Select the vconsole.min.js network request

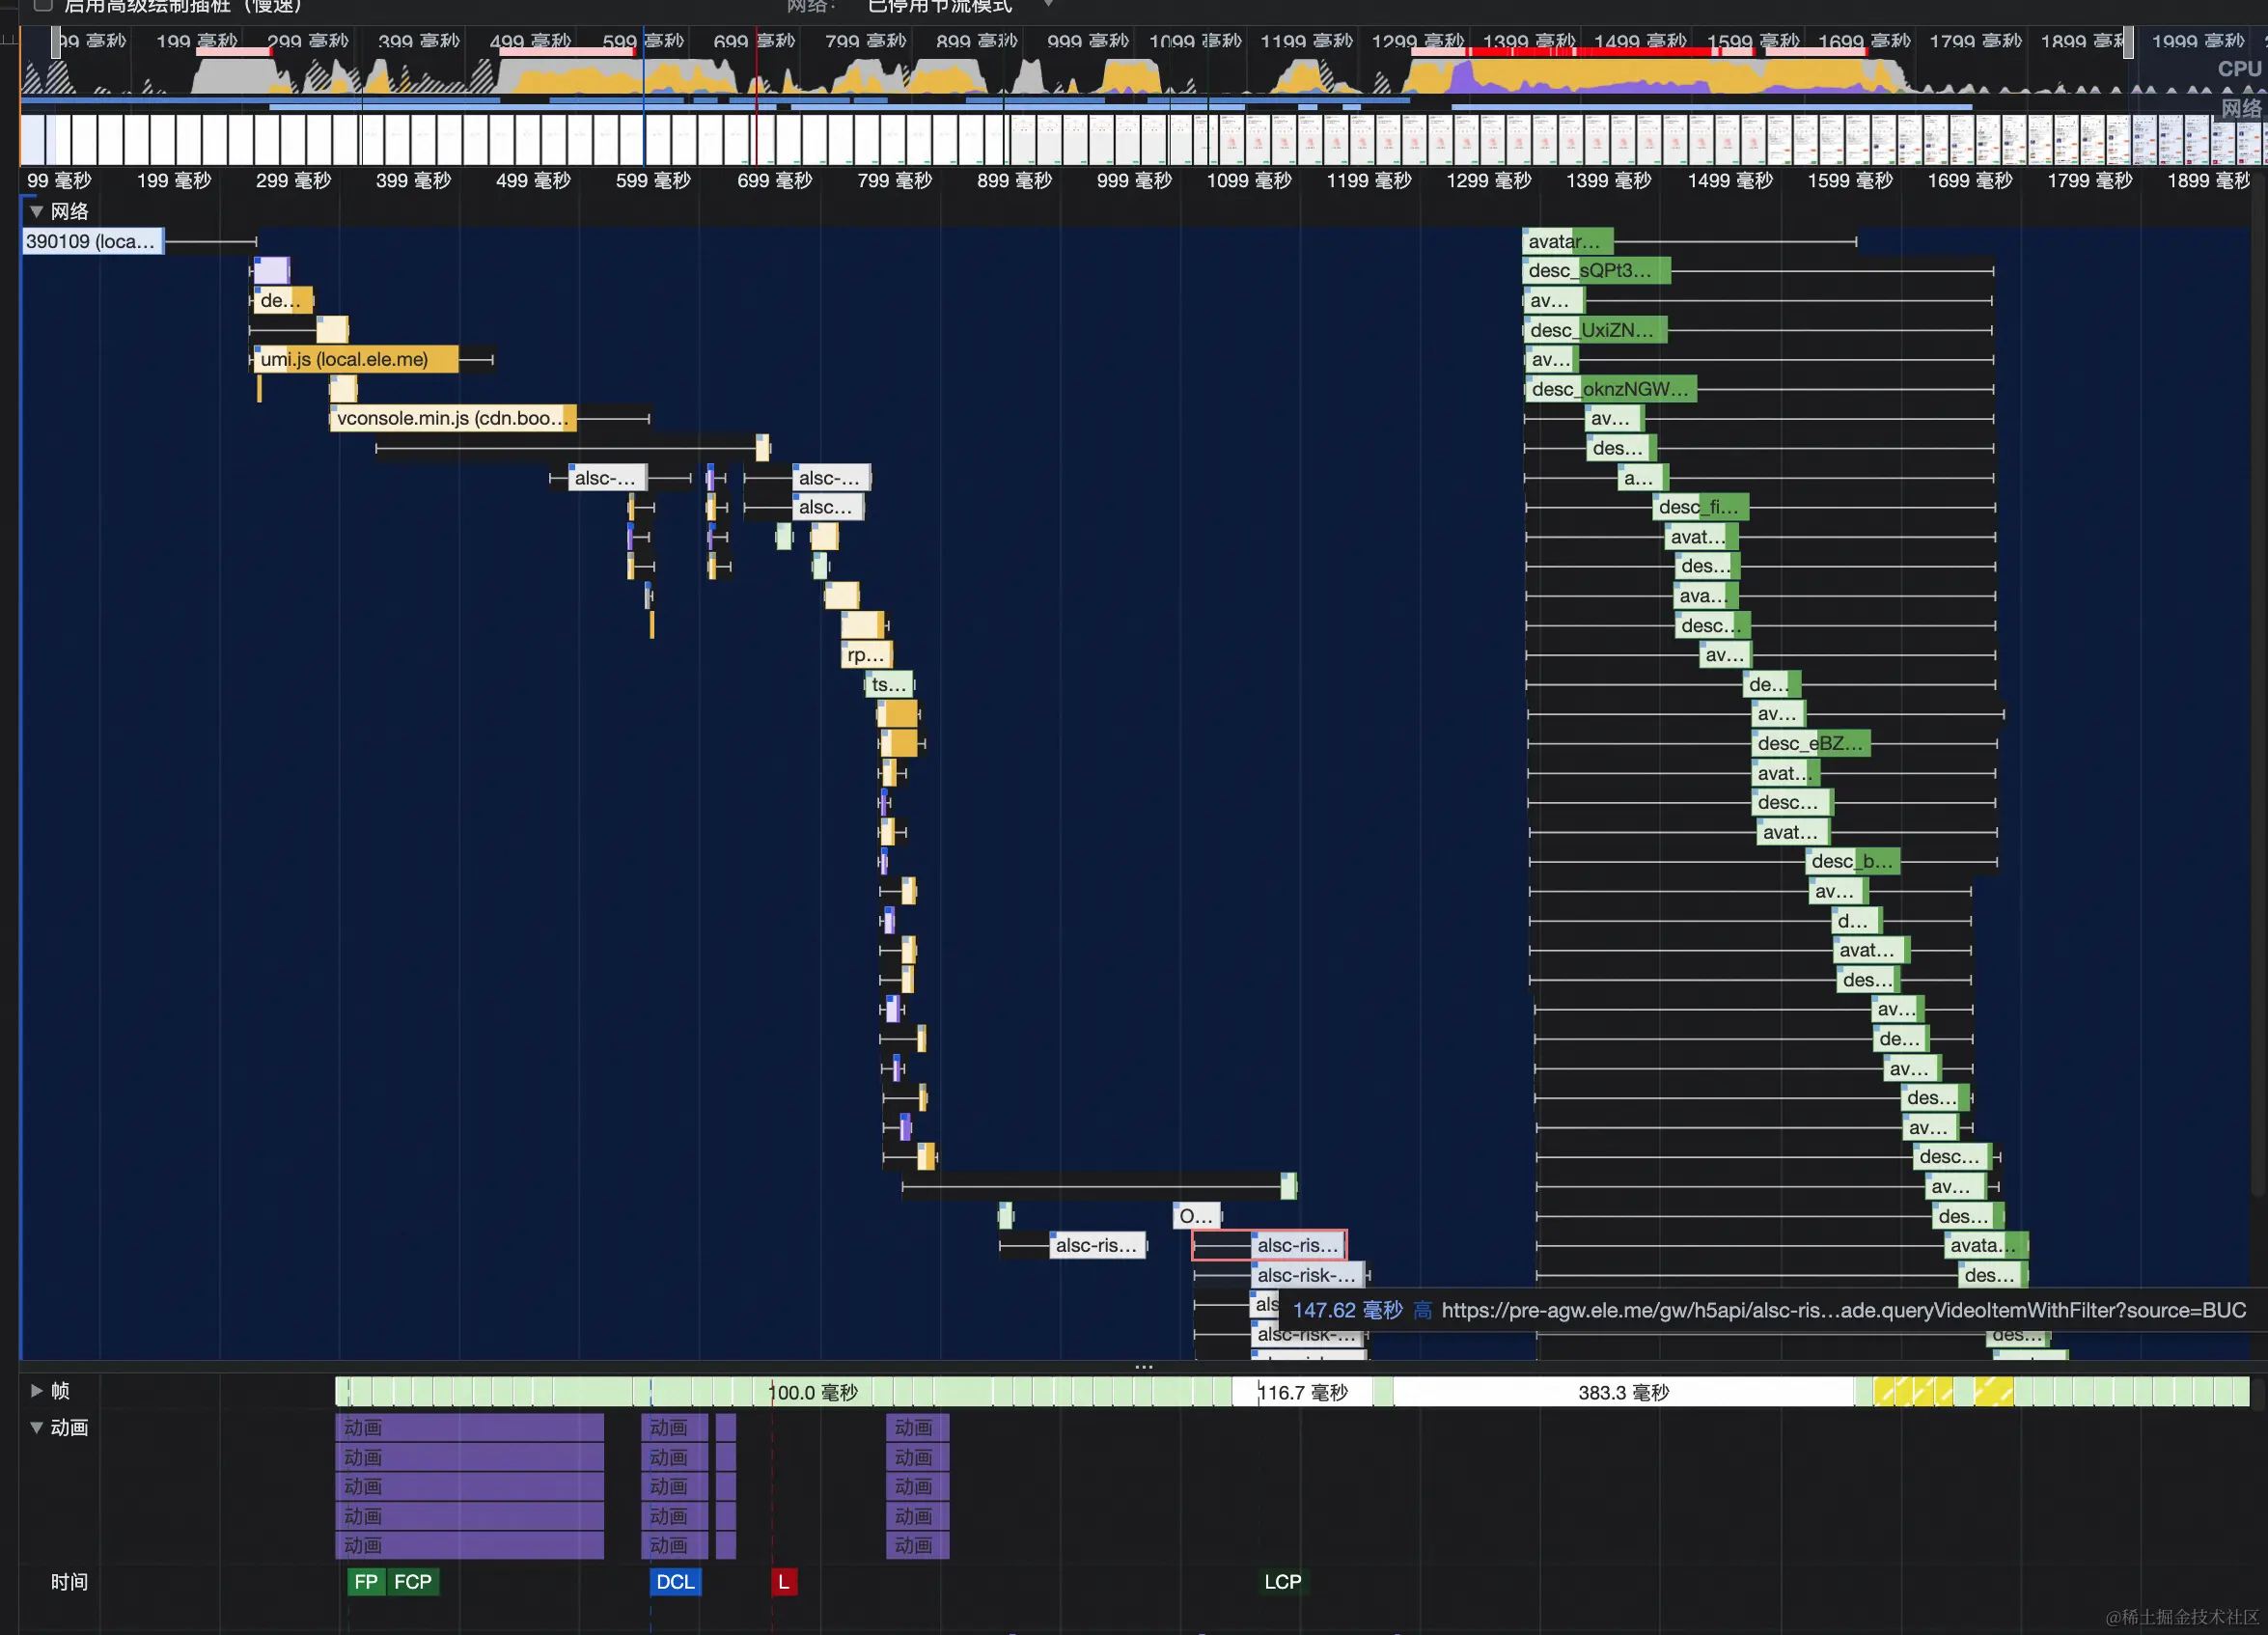(452, 418)
